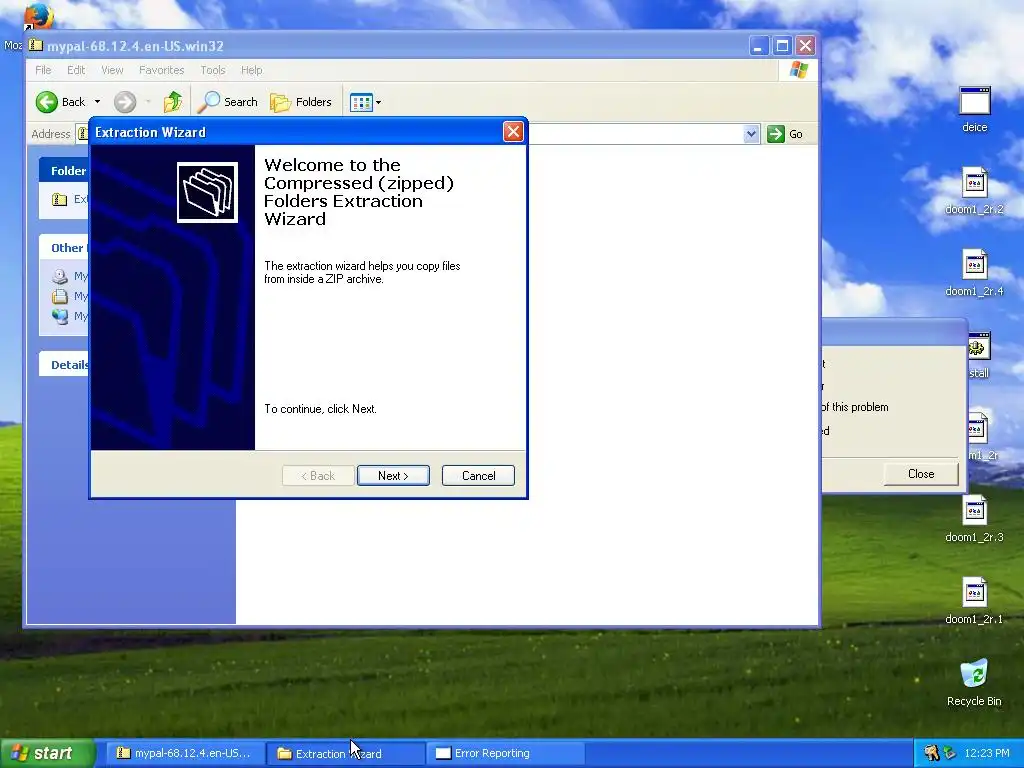Open the Help menu
Image resolution: width=1024 pixels, height=768 pixels.
point(251,70)
